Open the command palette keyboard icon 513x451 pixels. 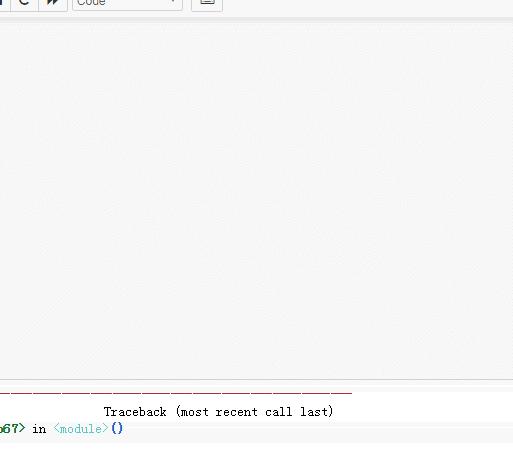pos(207,3)
